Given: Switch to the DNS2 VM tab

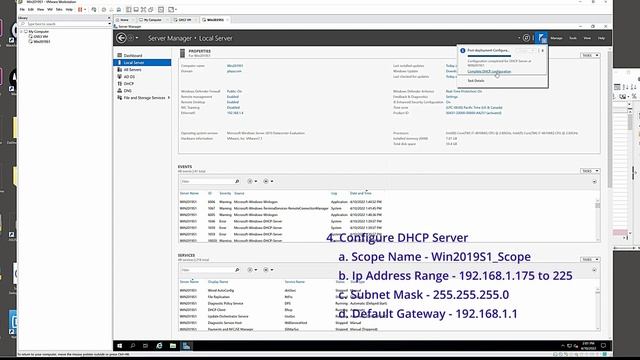Looking at the screenshot, I should (x=184, y=20).
